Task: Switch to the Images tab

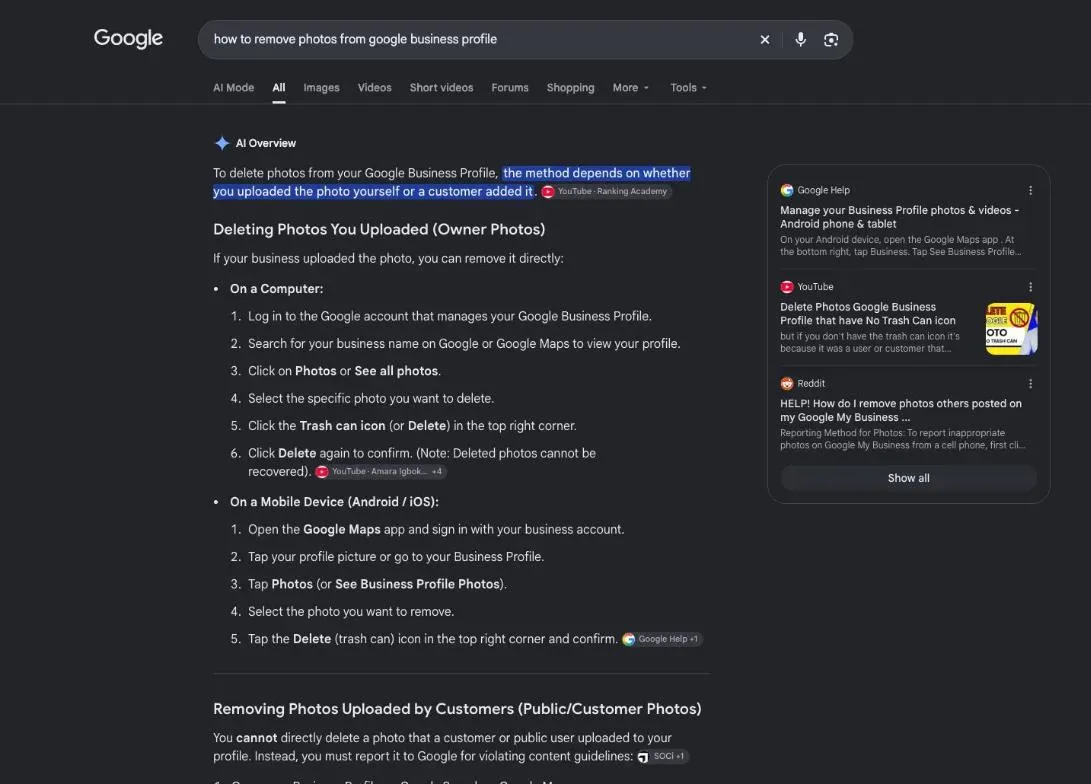Action: coord(321,88)
